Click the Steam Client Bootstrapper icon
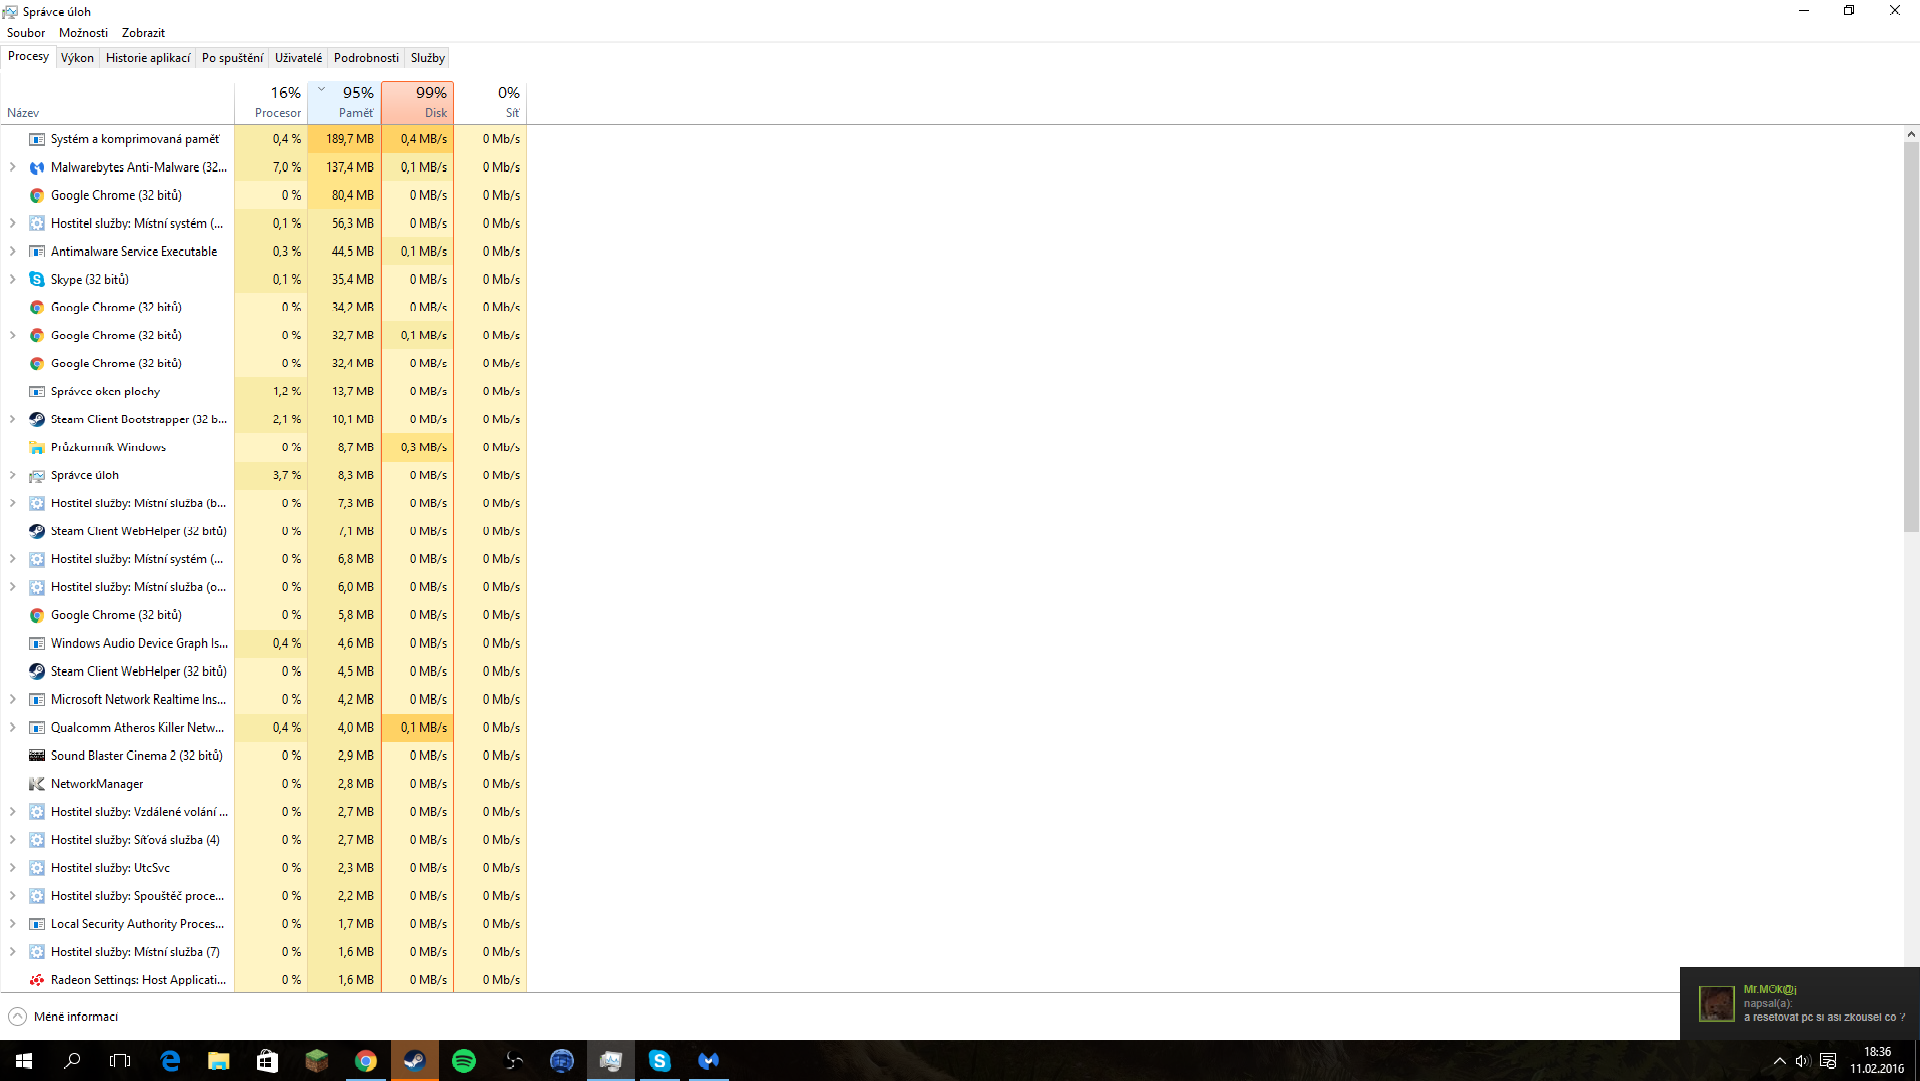 [x=37, y=420]
